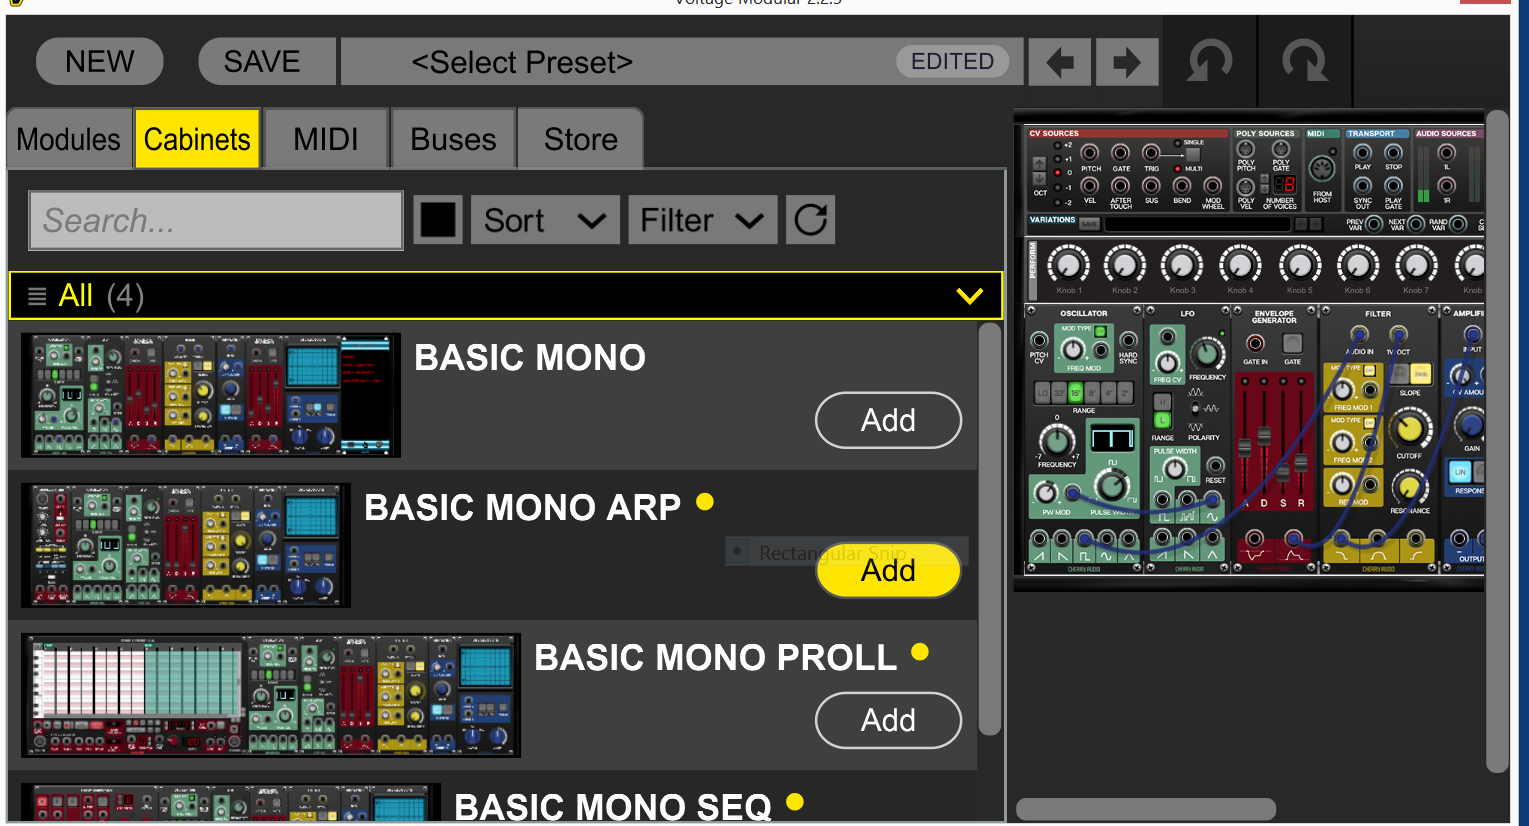The image size is (1529, 826).
Task: Click the undo arrow icon
Action: click(x=1210, y=62)
